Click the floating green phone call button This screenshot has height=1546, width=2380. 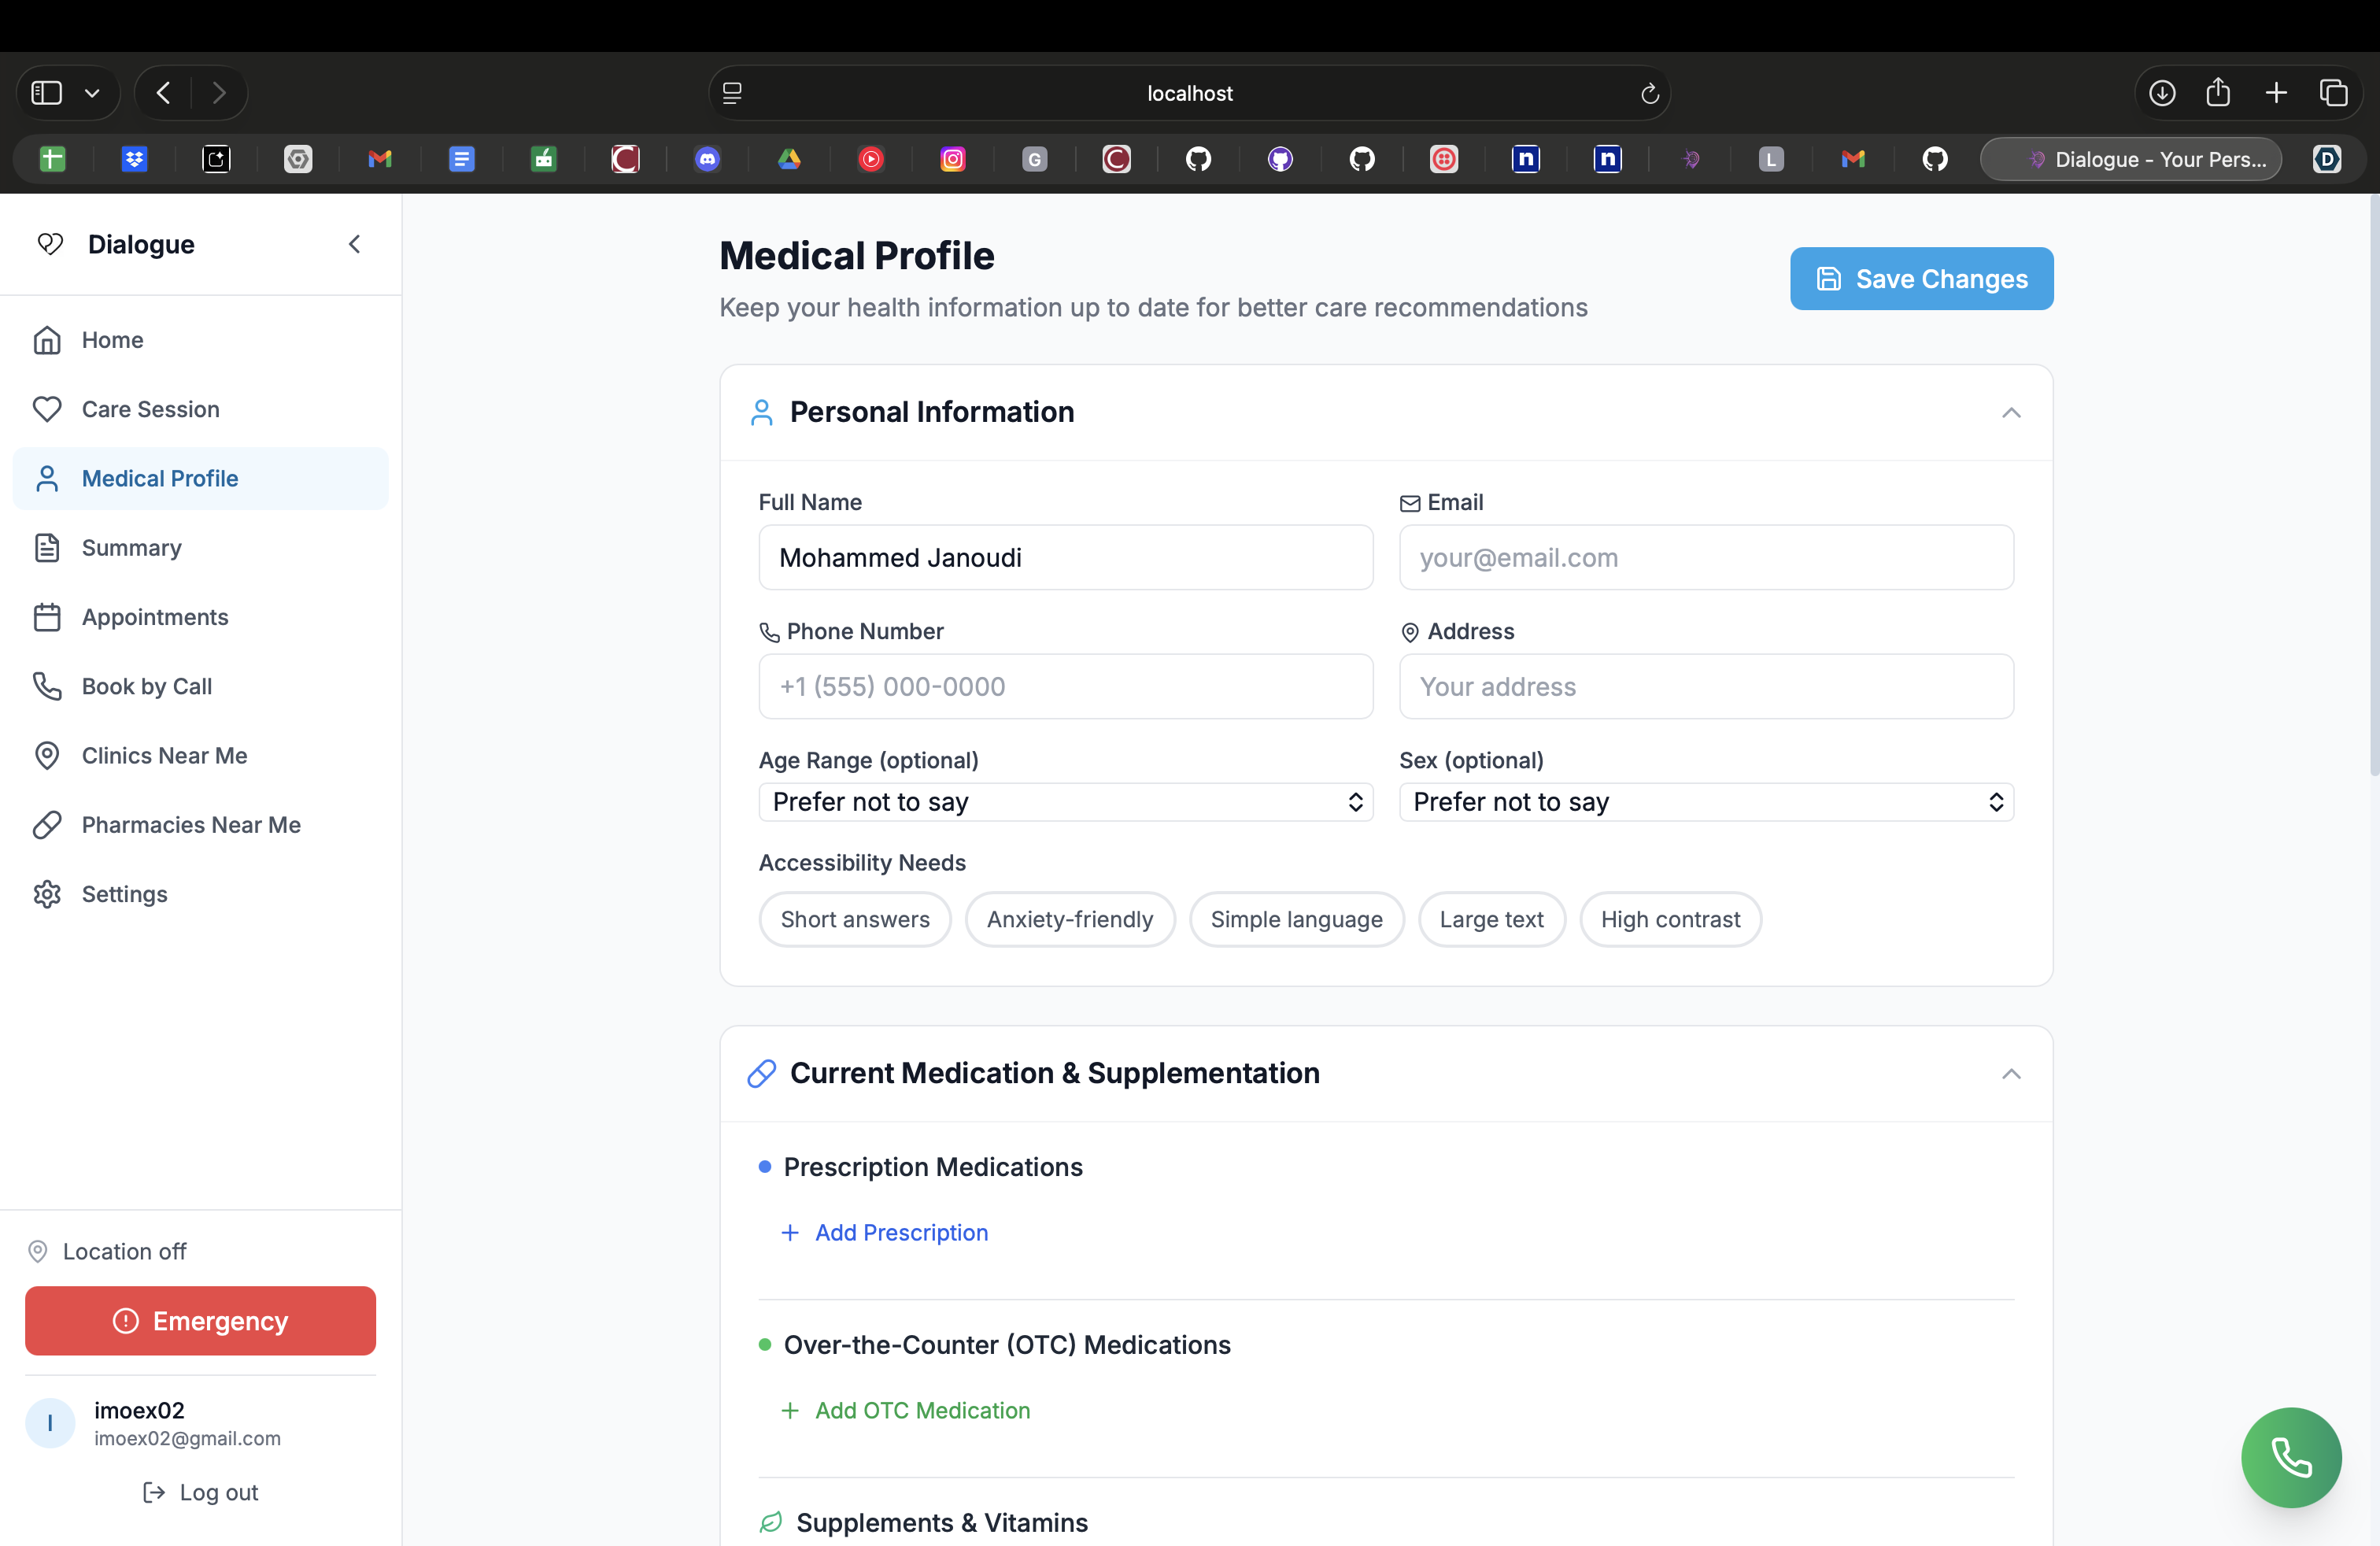tap(2290, 1457)
